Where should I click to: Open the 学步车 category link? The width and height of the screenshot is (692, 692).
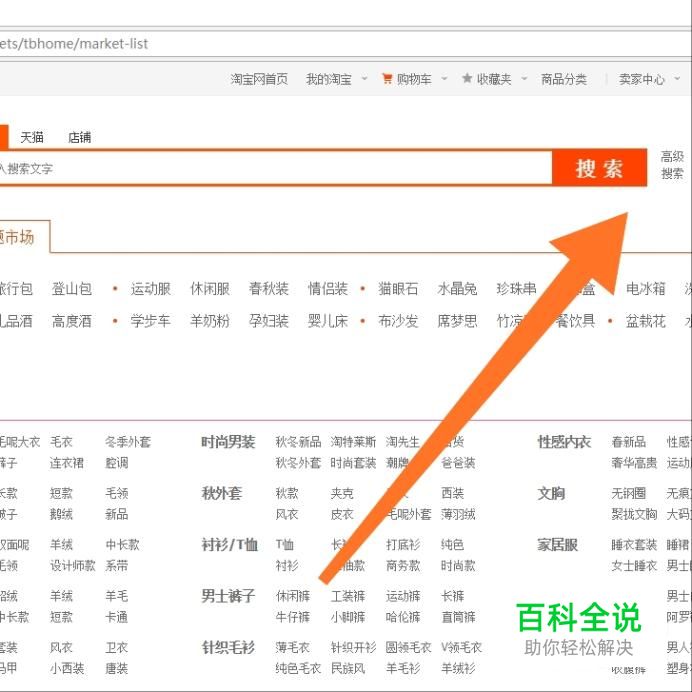tap(150, 321)
